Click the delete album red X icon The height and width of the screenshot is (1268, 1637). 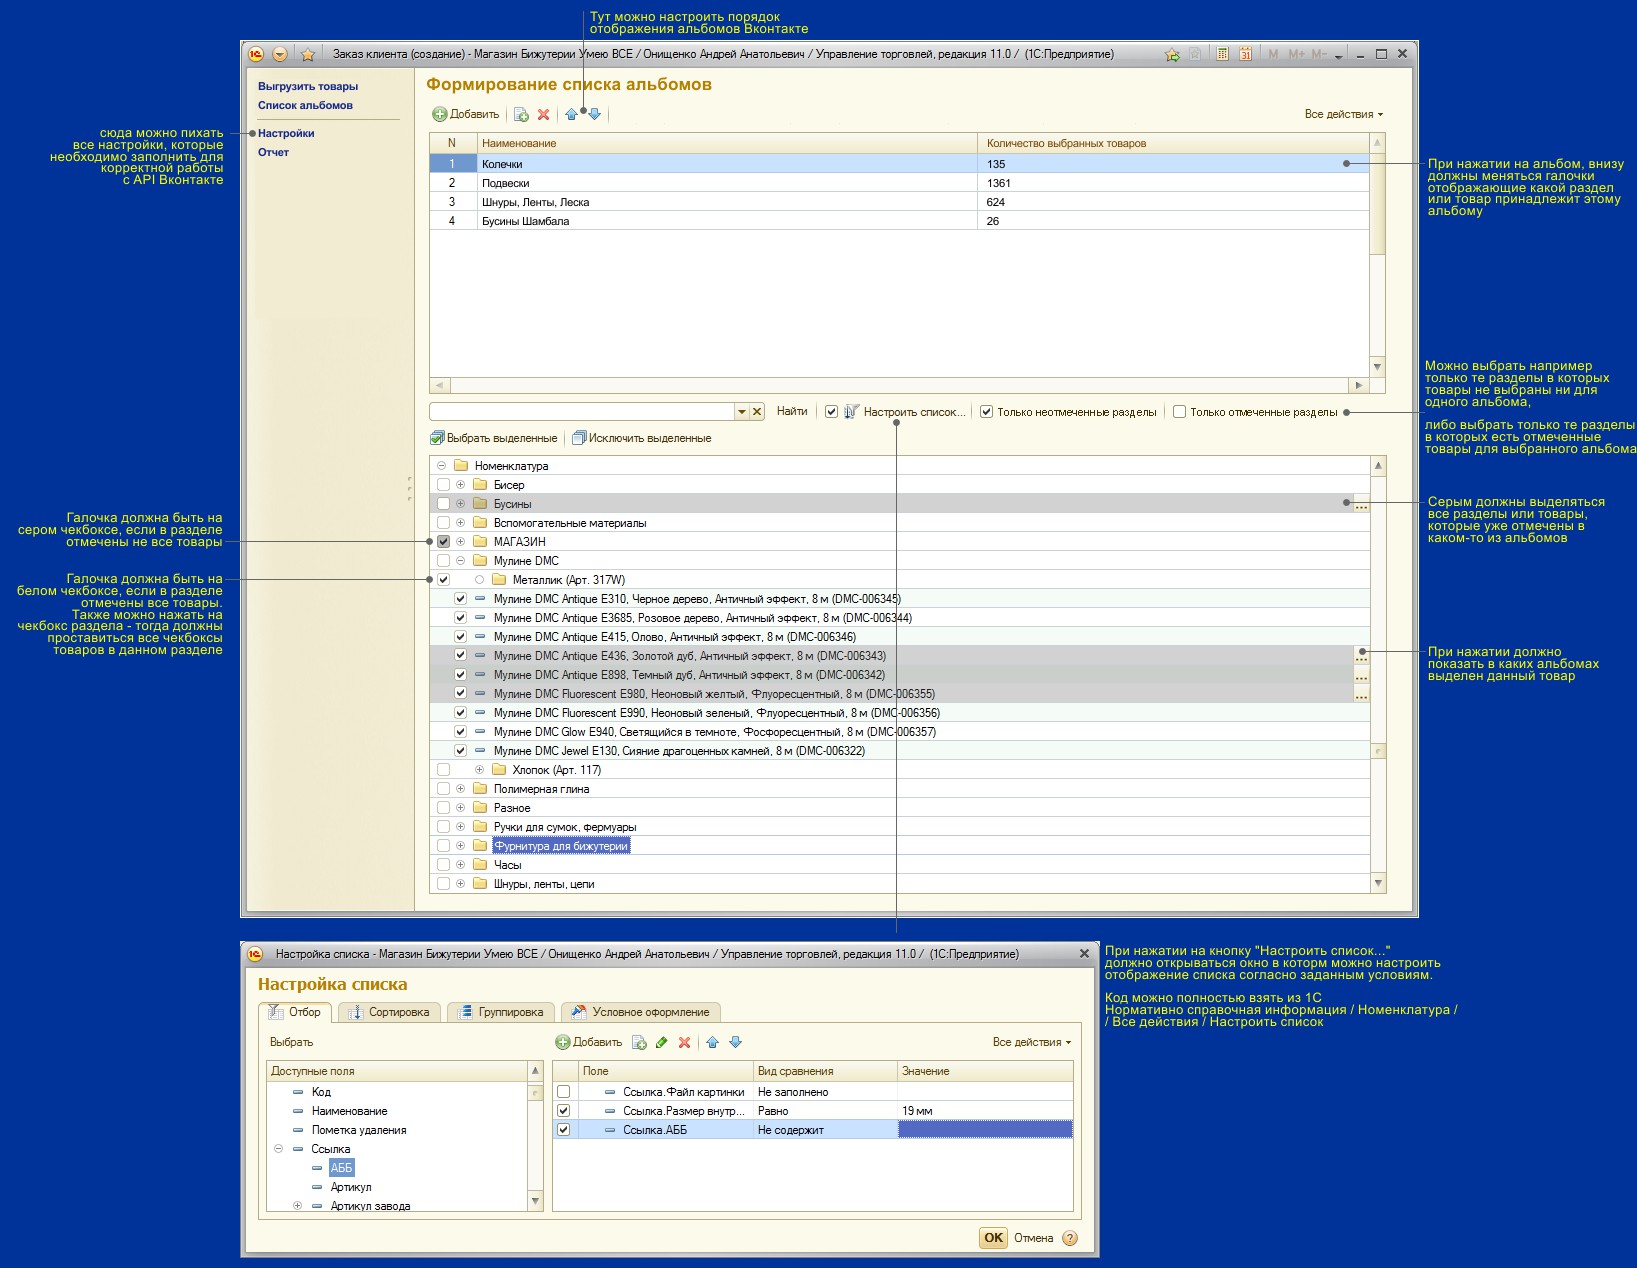(543, 115)
